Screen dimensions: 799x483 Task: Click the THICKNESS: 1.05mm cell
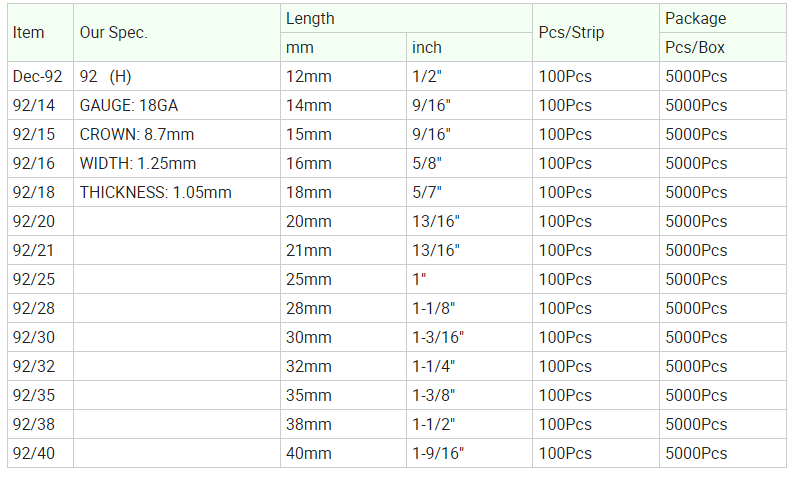click(177, 193)
